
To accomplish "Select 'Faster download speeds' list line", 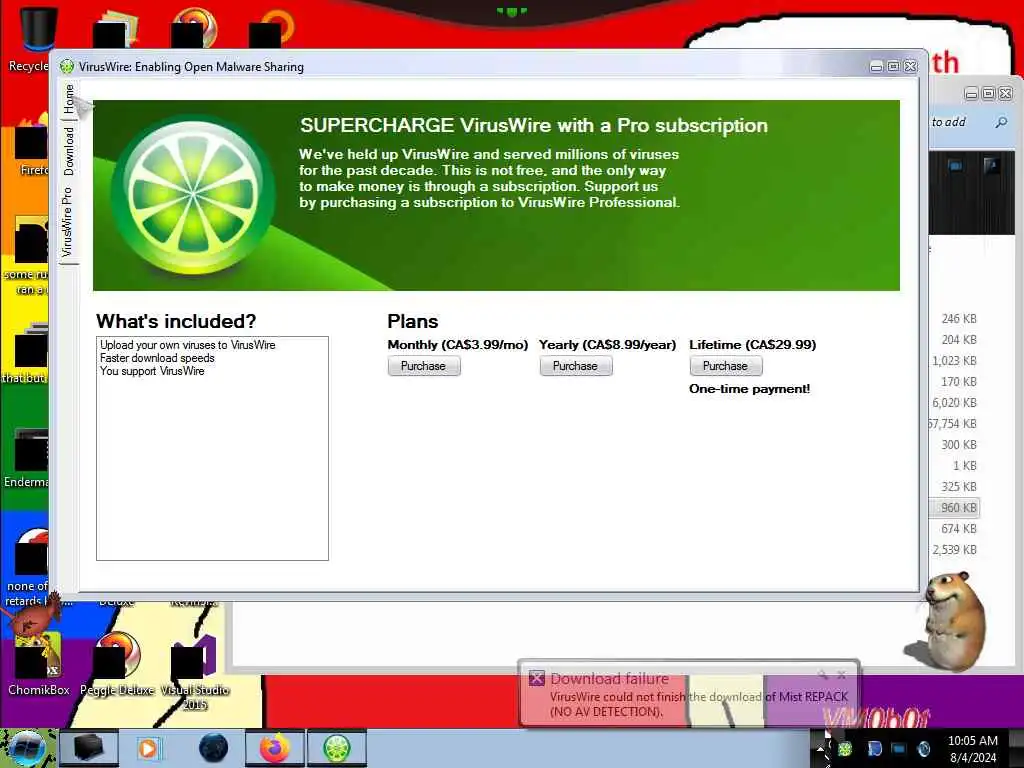I will click(157, 358).
